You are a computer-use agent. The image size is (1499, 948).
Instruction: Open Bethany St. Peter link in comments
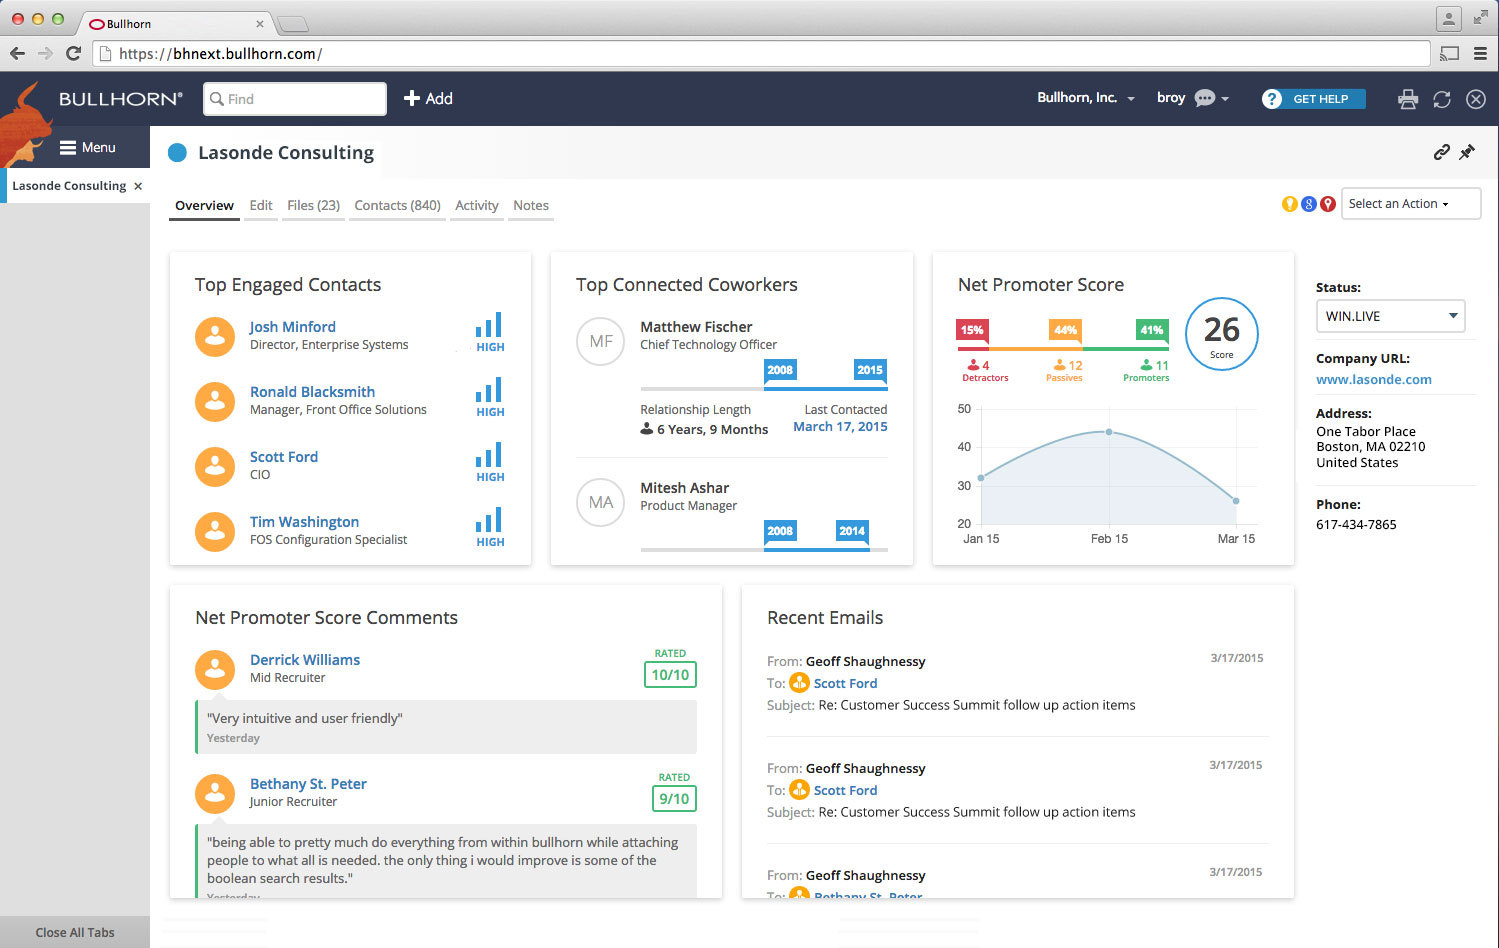click(308, 783)
